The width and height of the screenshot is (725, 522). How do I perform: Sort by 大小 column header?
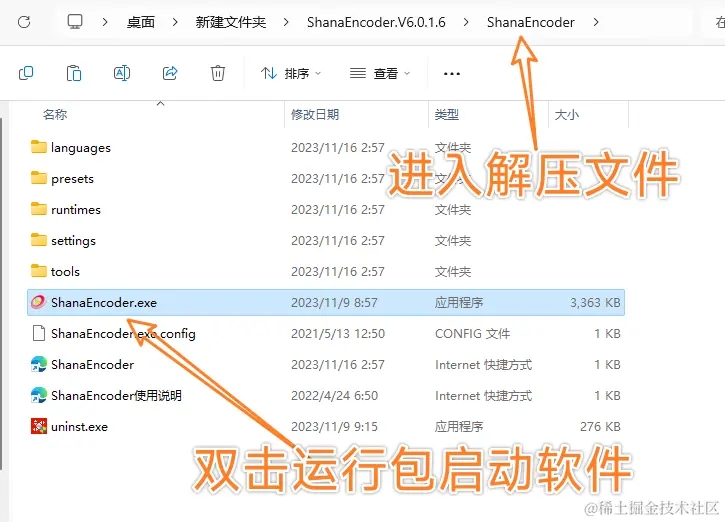coord(566,114)
